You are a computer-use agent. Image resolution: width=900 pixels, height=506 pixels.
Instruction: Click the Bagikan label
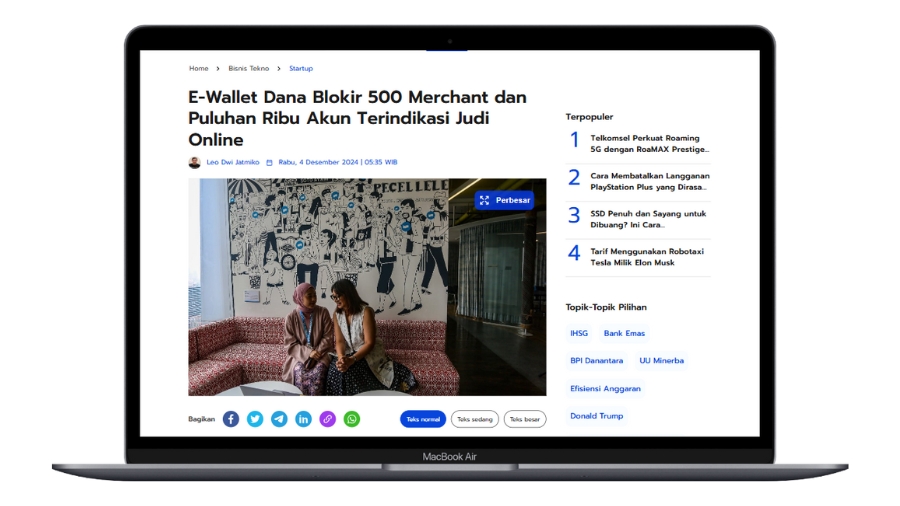click(x=201, y=419)
